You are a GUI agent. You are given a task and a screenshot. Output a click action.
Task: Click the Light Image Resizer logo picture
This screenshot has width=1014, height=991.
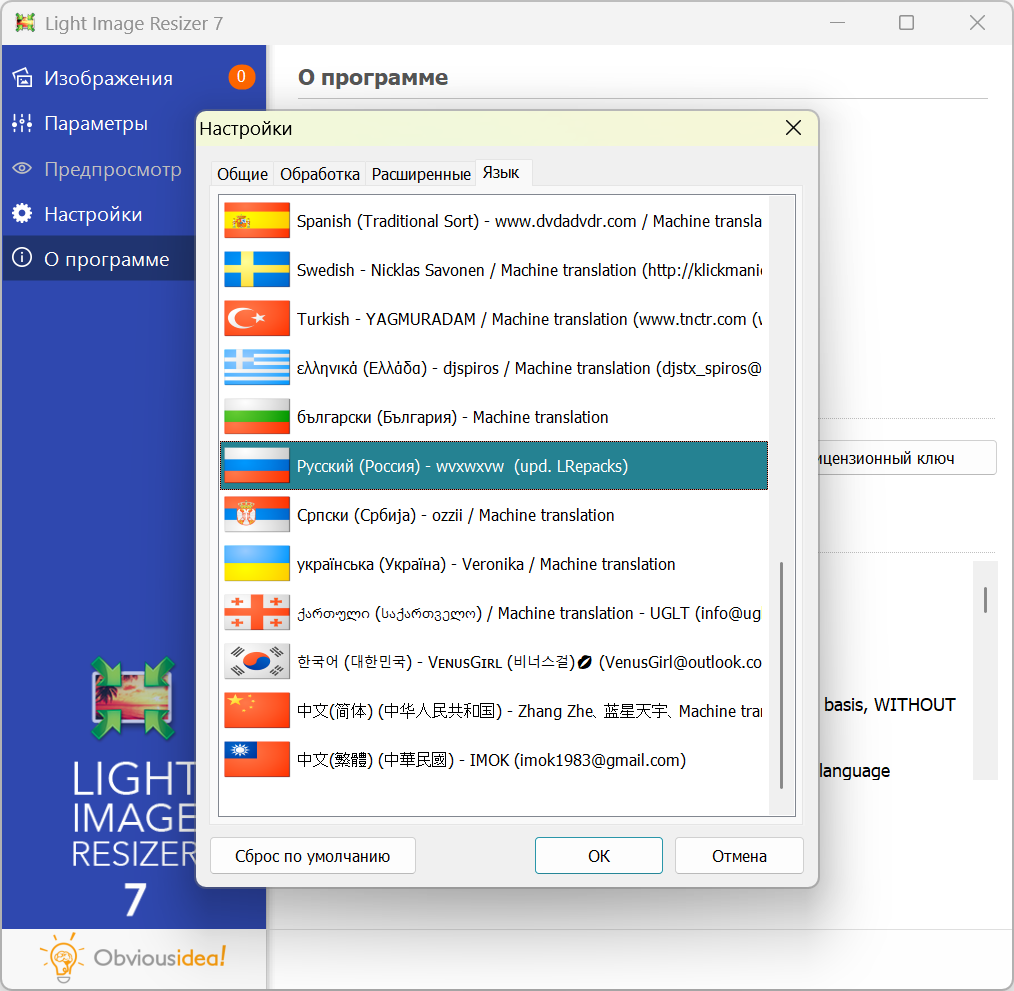(x=133, y=698)
